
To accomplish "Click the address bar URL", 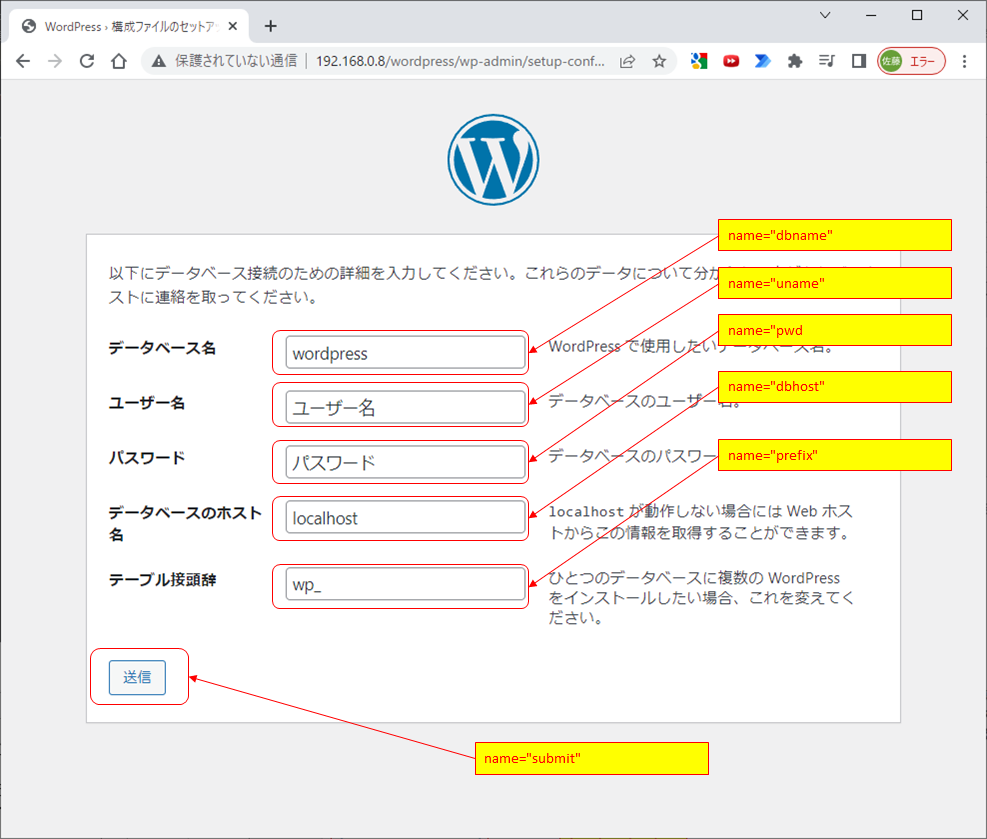I will pos(460,61).
